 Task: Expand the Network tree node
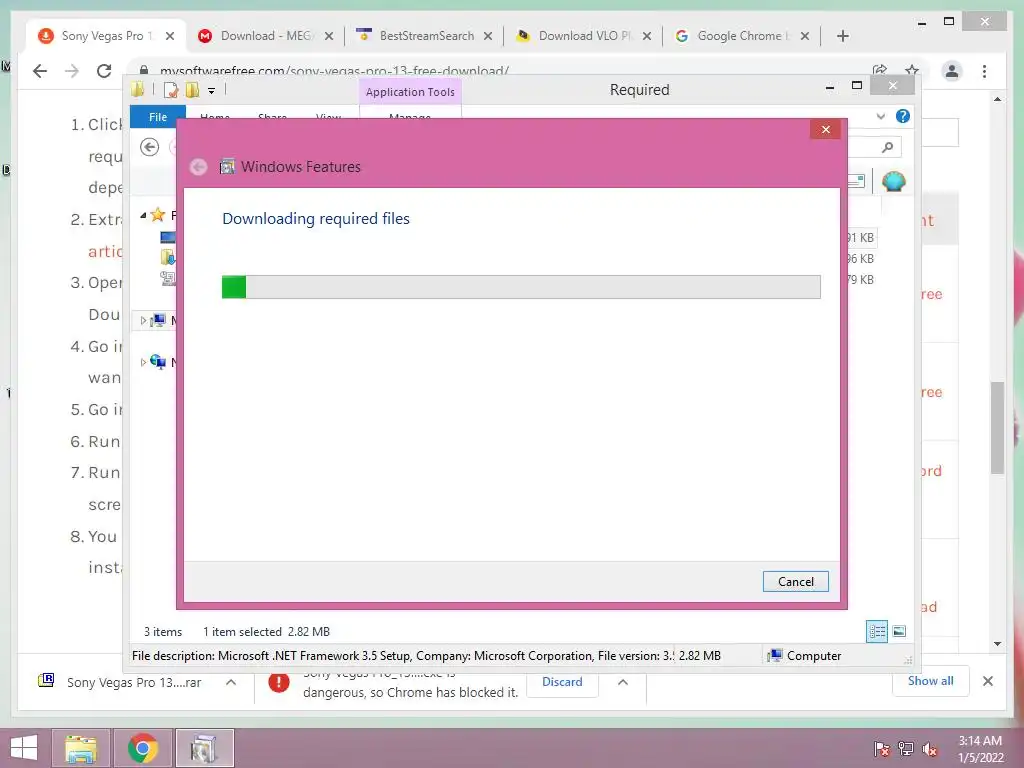(x=143, y=362)
